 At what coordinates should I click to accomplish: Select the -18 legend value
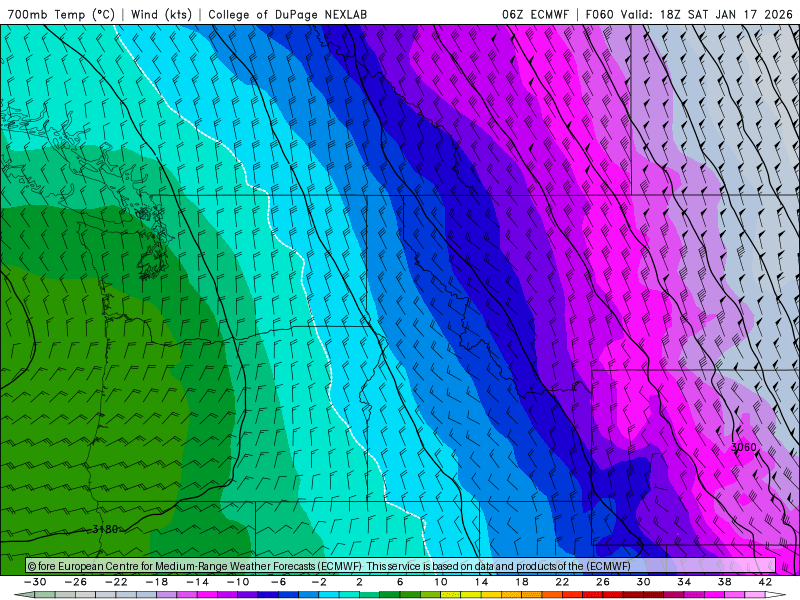point(157,582)
